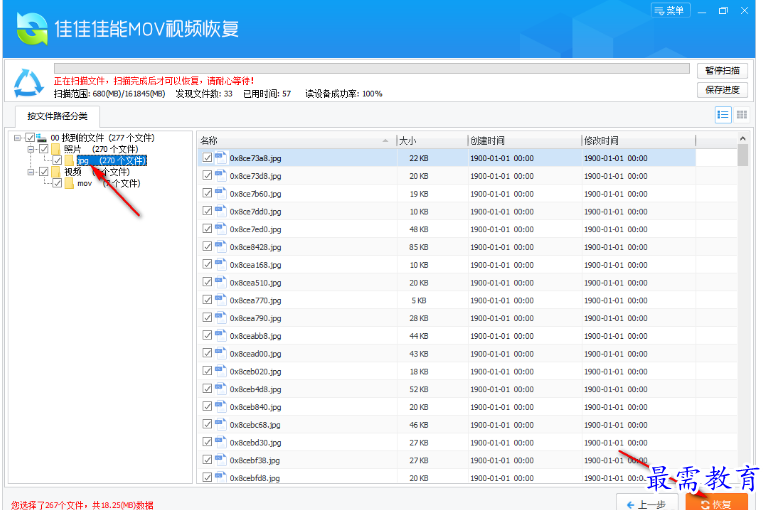This screenshot has height=510, width=768.
Task: Switch to list view icon
Action: pos(723,115)
